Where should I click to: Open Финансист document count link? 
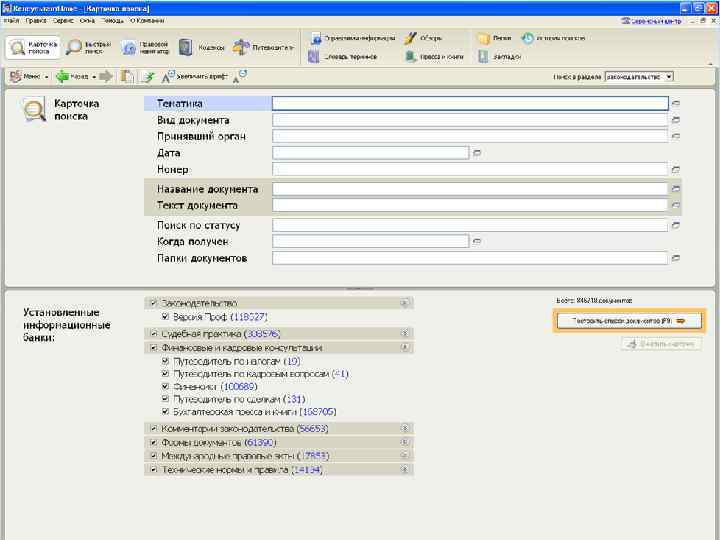[x=239, y=387]
